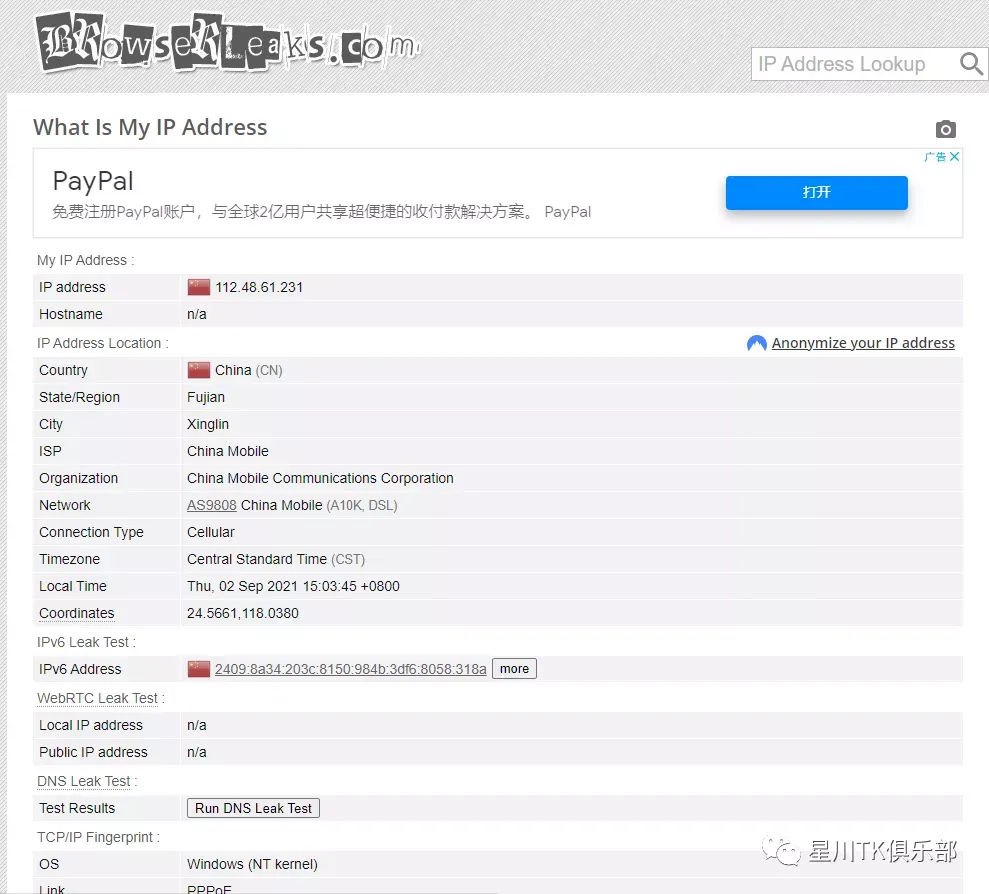Screen dimensions: 989x894
Task: Click the Fujian region value
Action: coord(206,397)
